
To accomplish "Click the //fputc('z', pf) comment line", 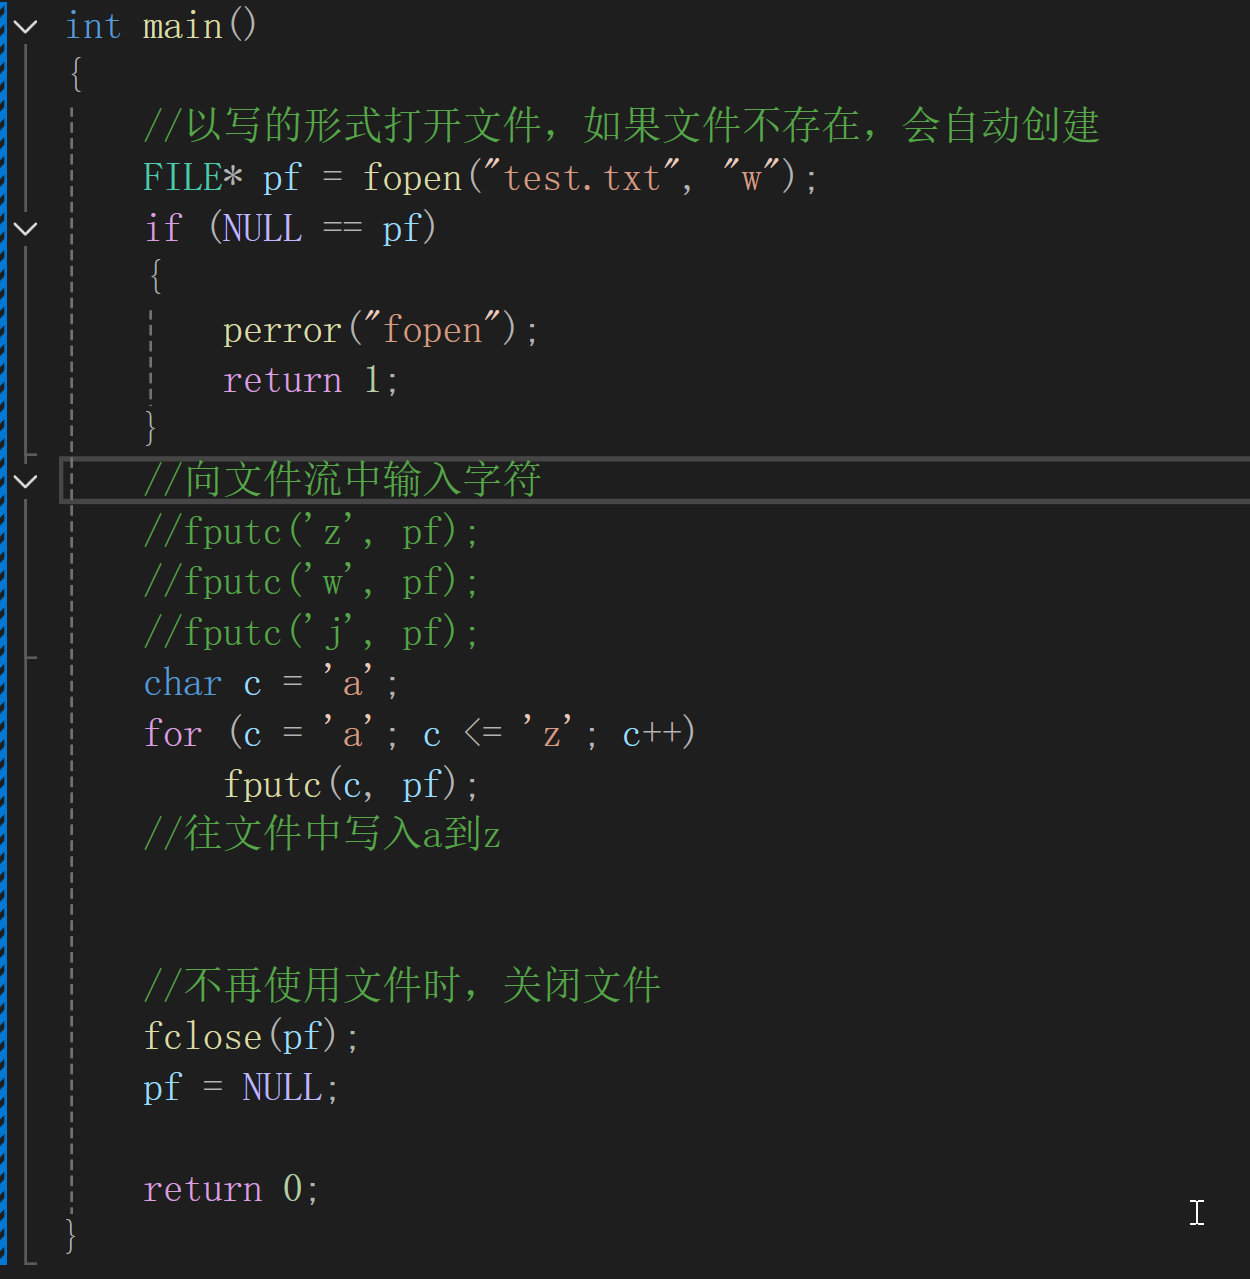I will [311, 532].
